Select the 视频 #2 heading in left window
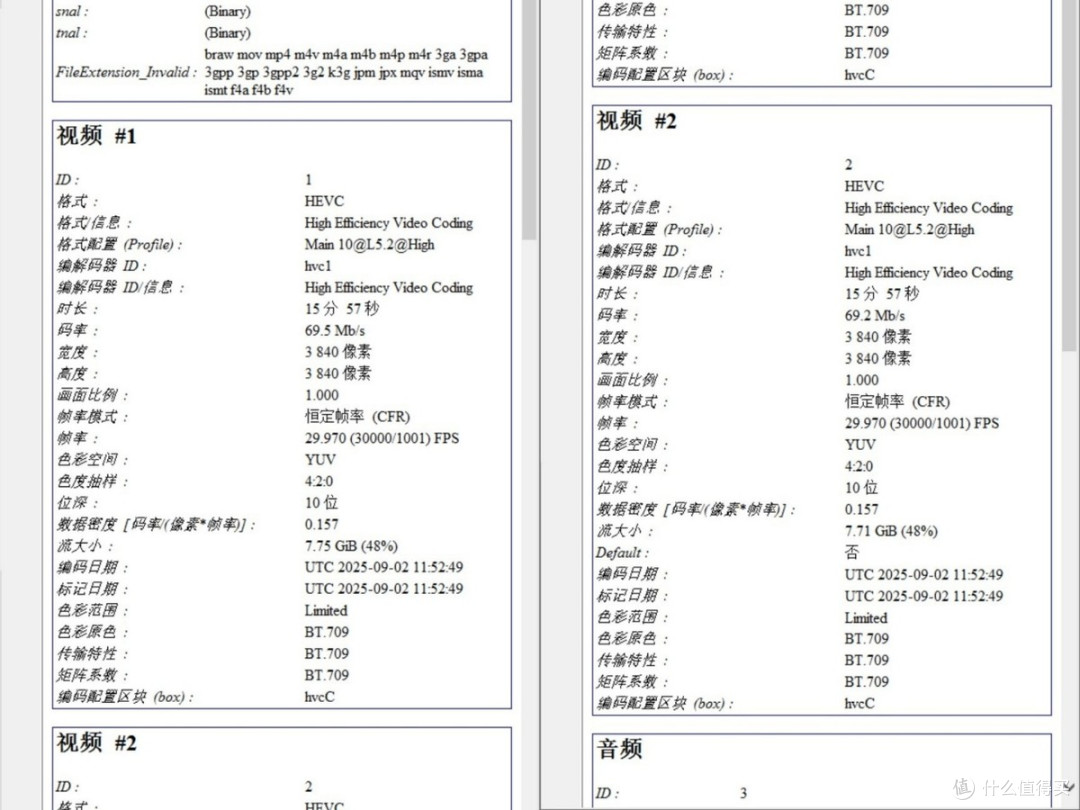Viewport: 1080px width, 810px height. pos(96,743)
